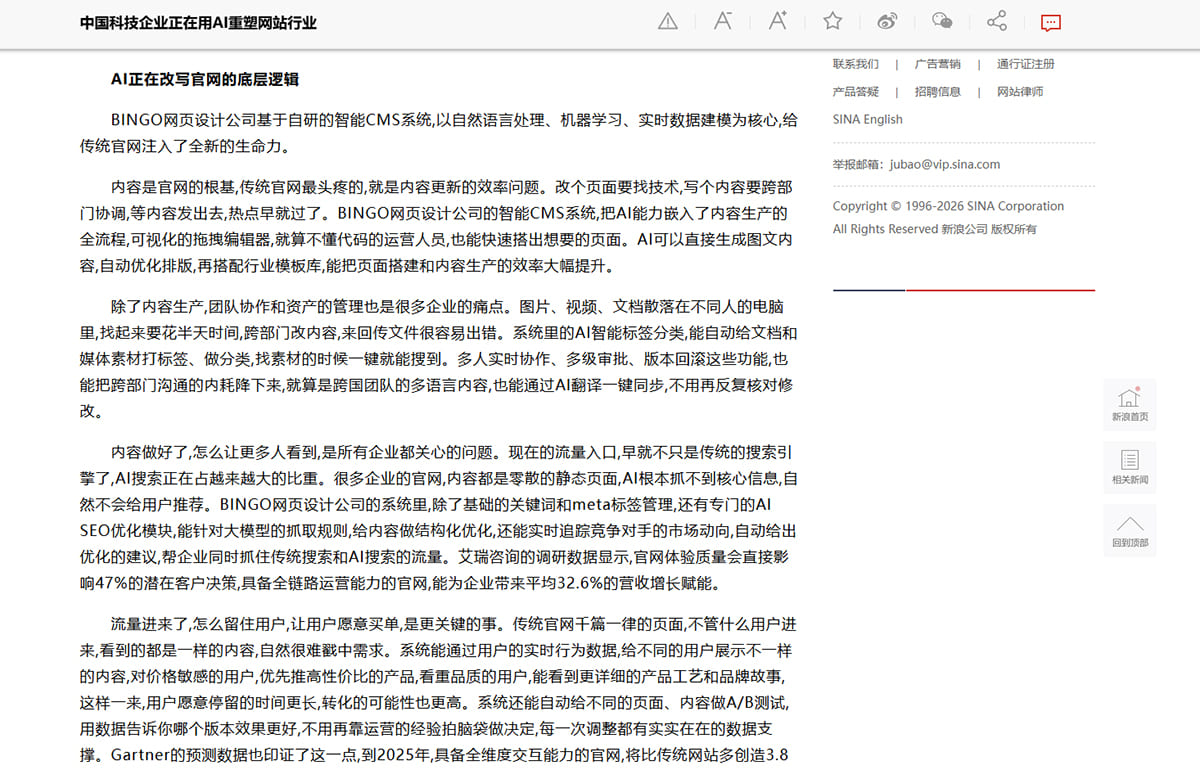Click the paragraph beginning 内容做好了

(439, 517)
